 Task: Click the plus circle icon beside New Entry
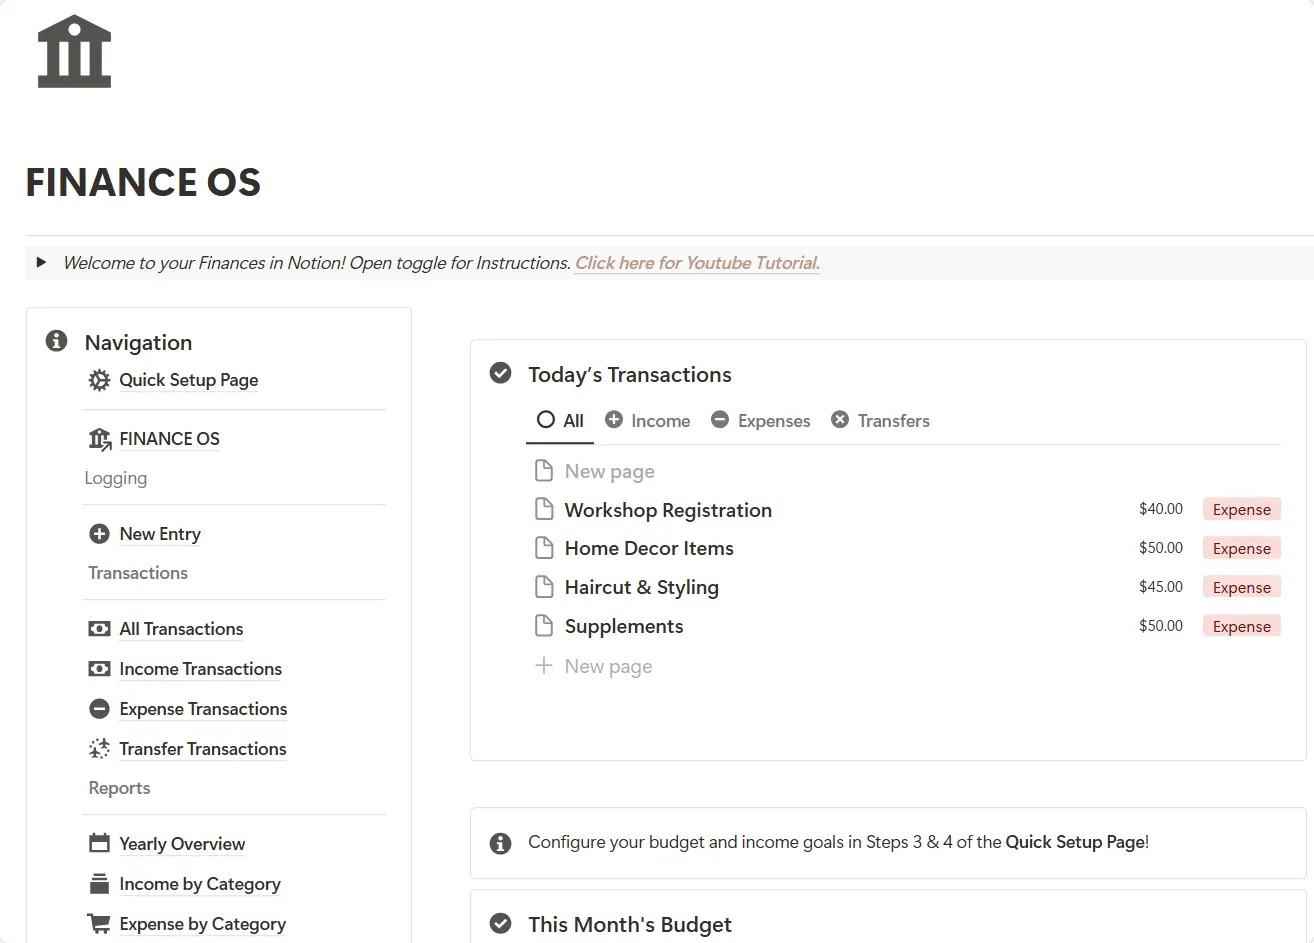[99, 534]
